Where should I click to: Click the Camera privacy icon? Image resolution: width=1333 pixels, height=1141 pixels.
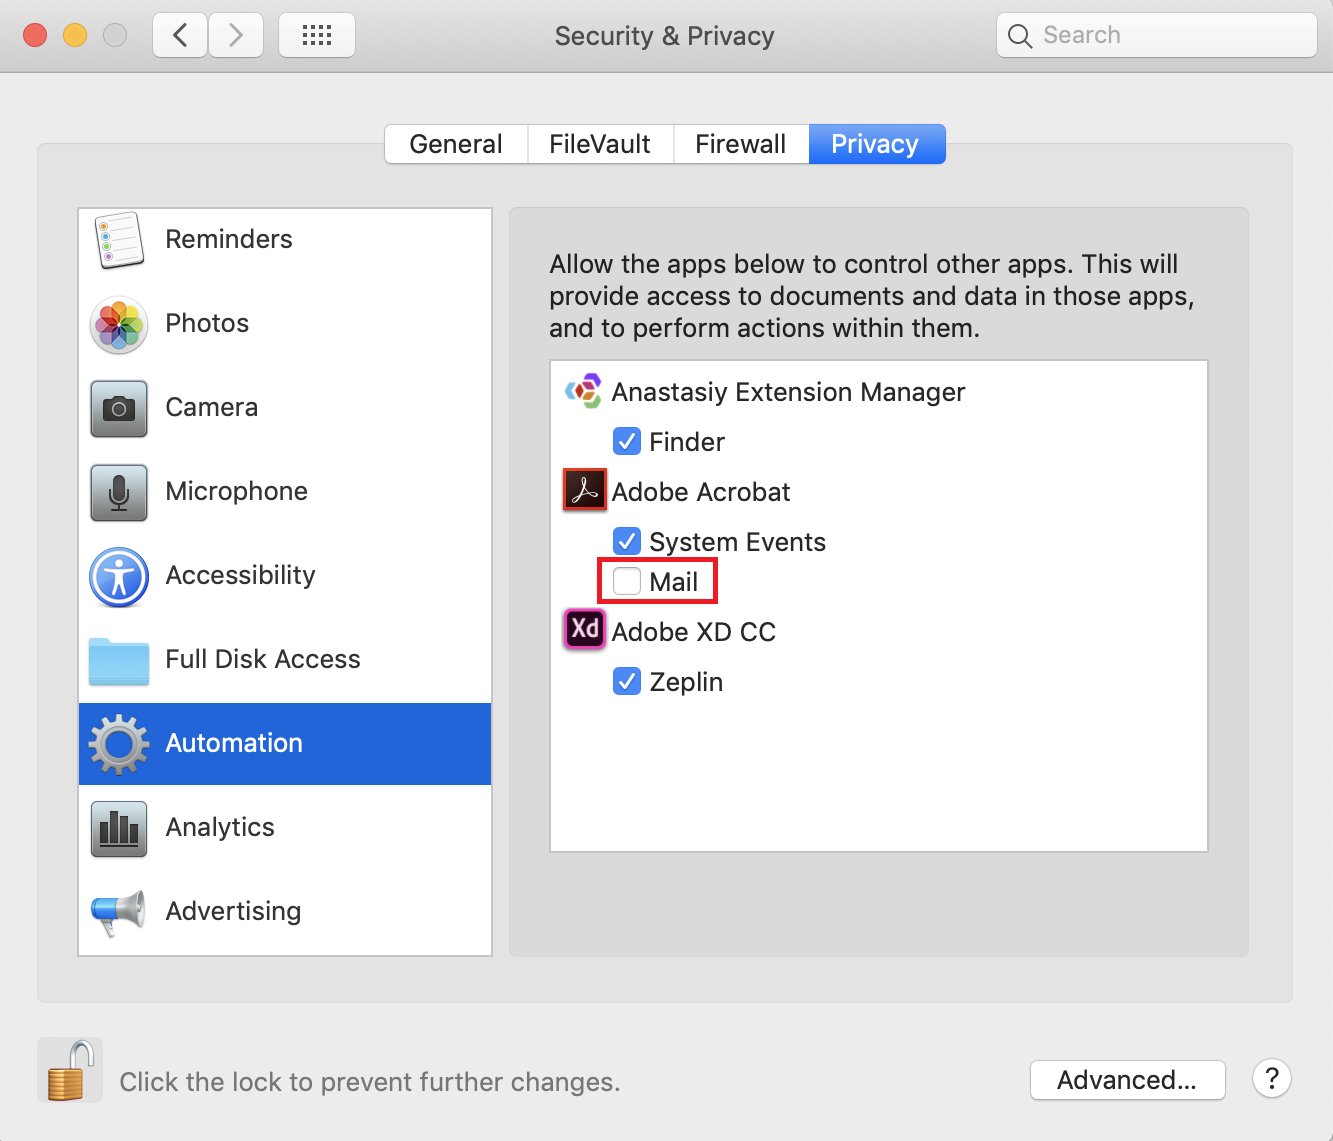click(118, 408)
